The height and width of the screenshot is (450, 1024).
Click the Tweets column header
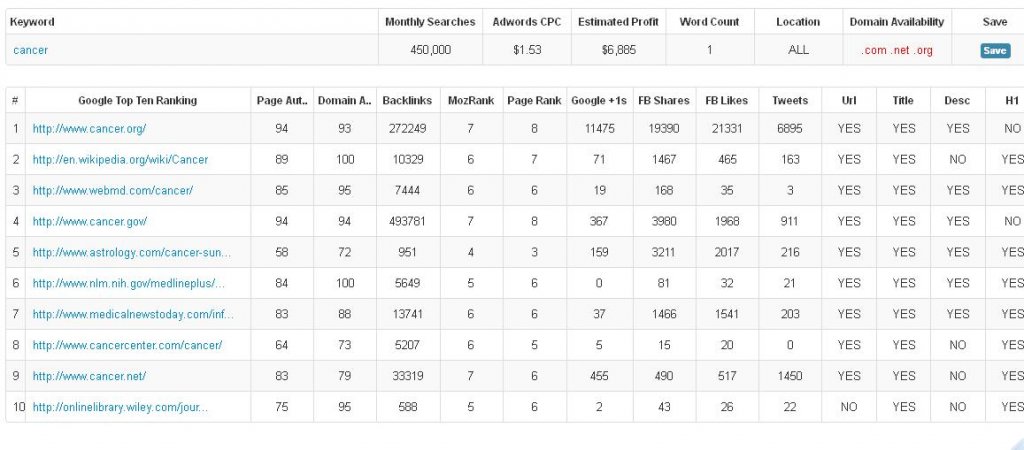click(790, 101)
